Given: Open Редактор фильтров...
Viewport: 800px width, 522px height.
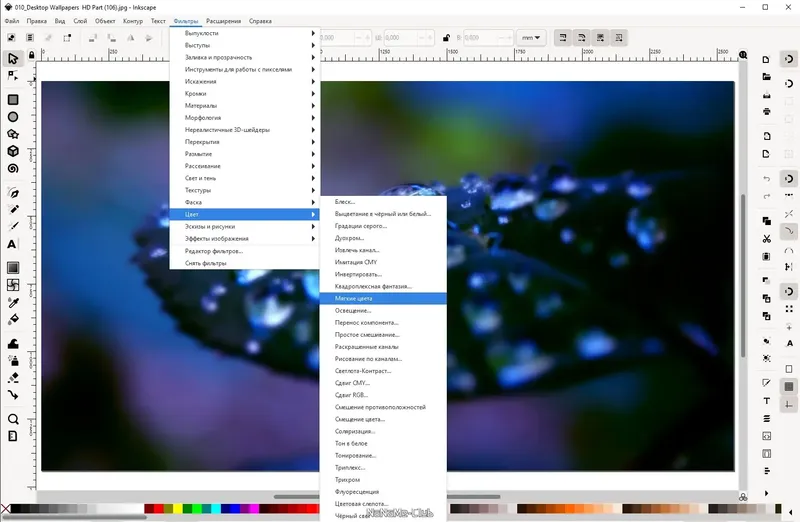Looking at the screenshot, I should pyautogui.click(x=244, y=251).
